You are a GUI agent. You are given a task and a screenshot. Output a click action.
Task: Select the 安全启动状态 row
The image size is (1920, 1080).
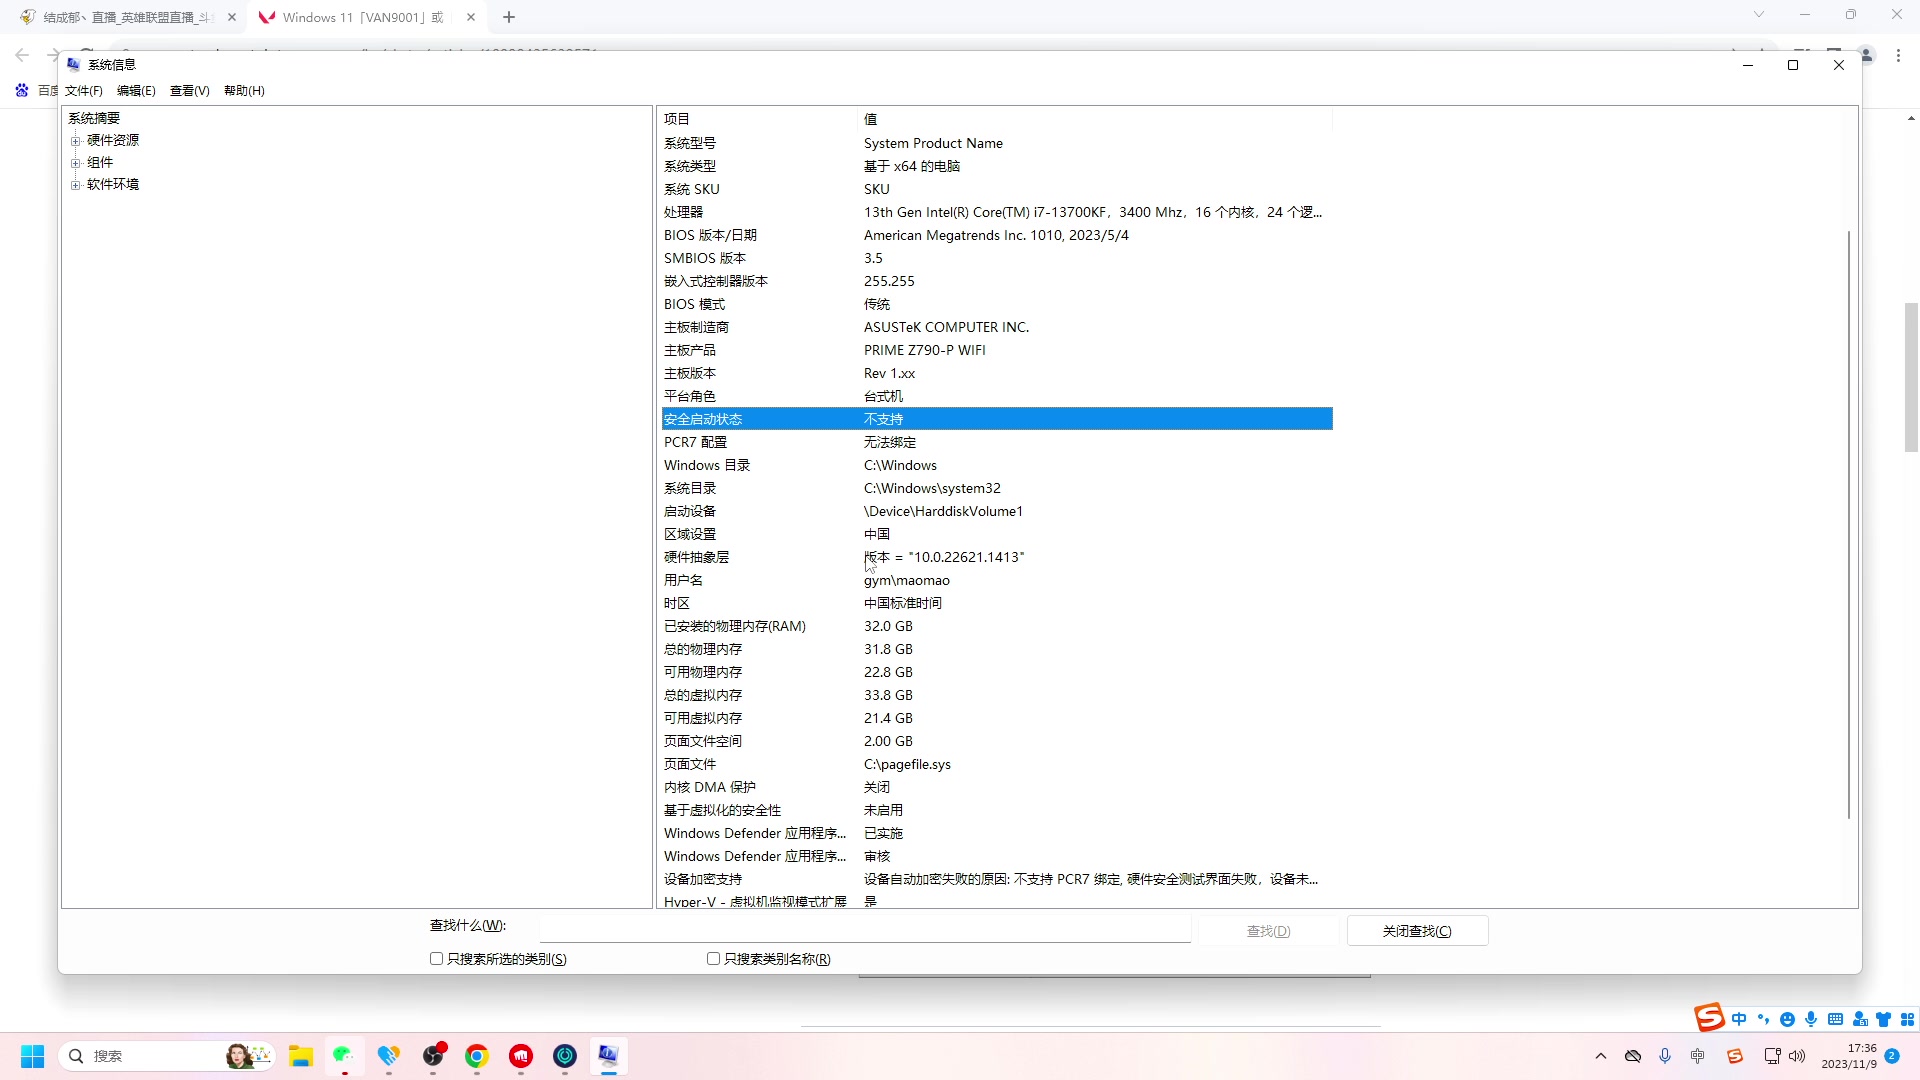[x=997, y=419]
